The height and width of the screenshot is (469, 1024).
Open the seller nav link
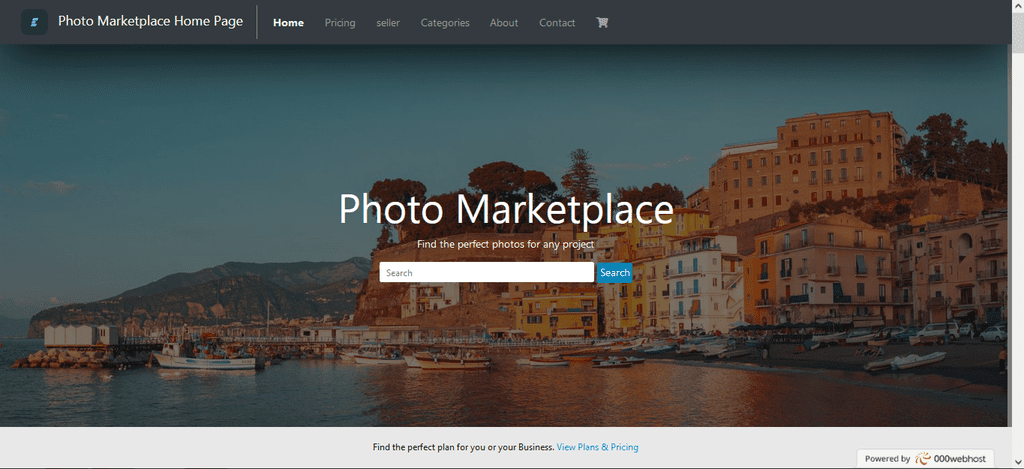(388, 22)
